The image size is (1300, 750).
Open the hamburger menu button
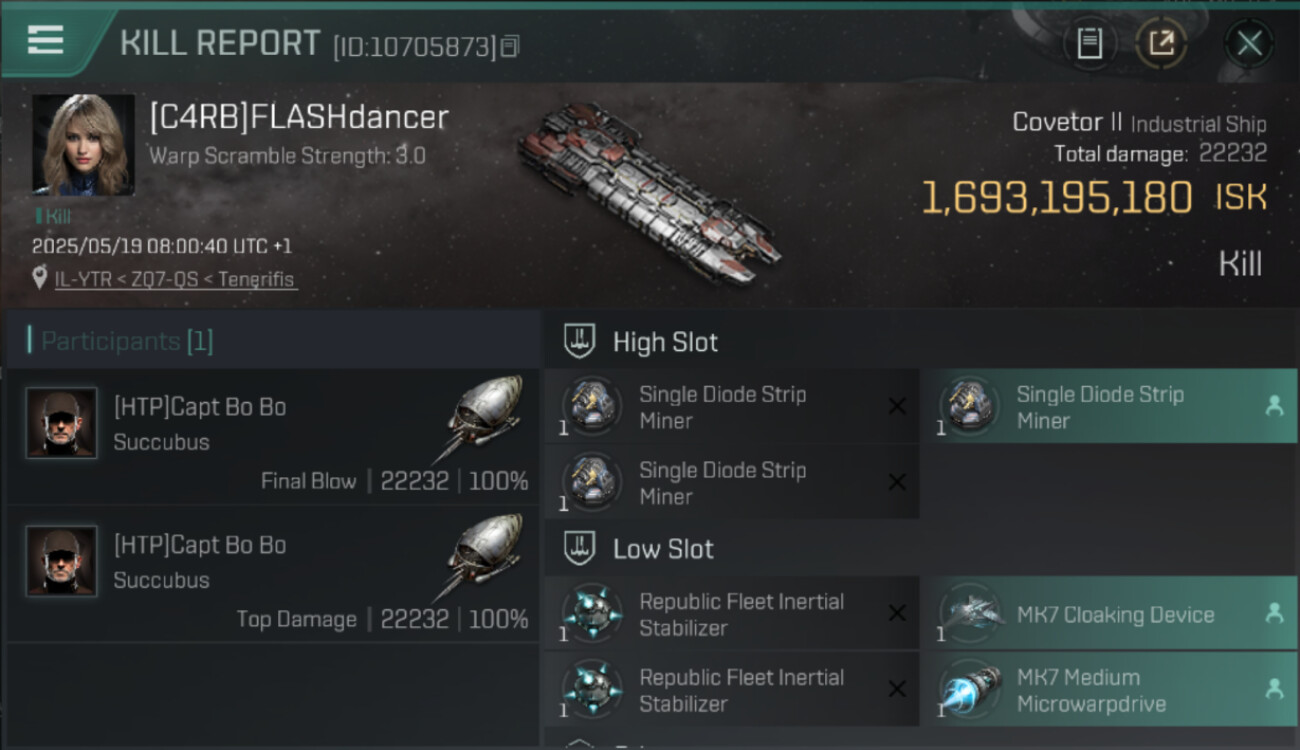coord(46,40)
